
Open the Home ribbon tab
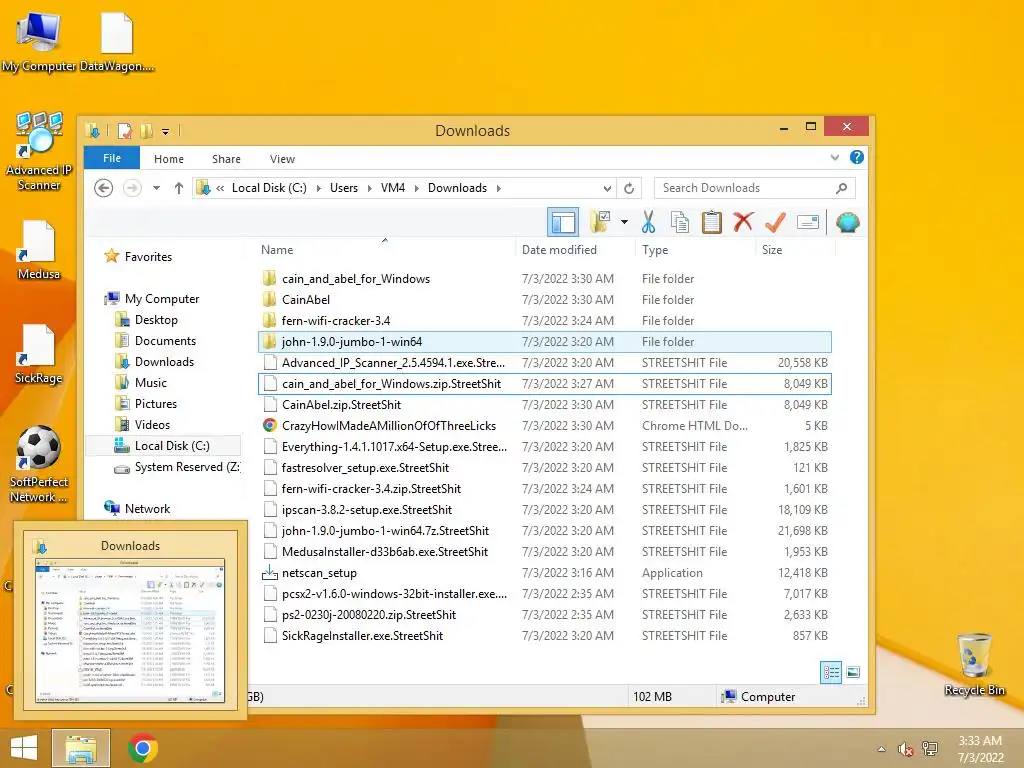coord(168,159)
